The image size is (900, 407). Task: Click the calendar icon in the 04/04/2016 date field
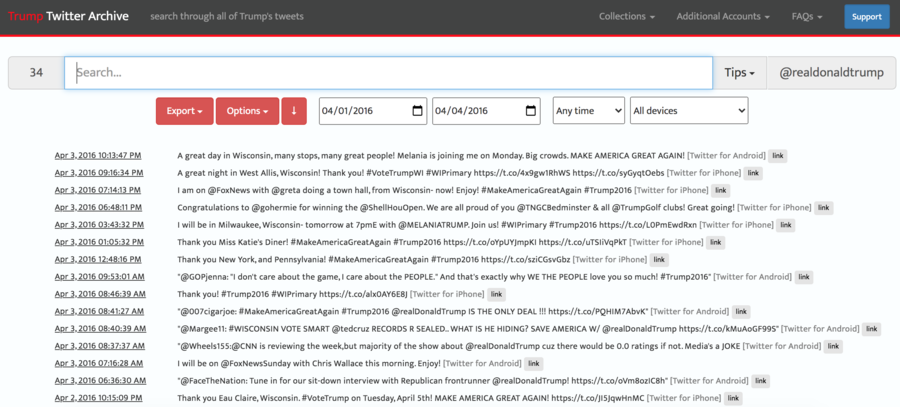click(531, 111)
